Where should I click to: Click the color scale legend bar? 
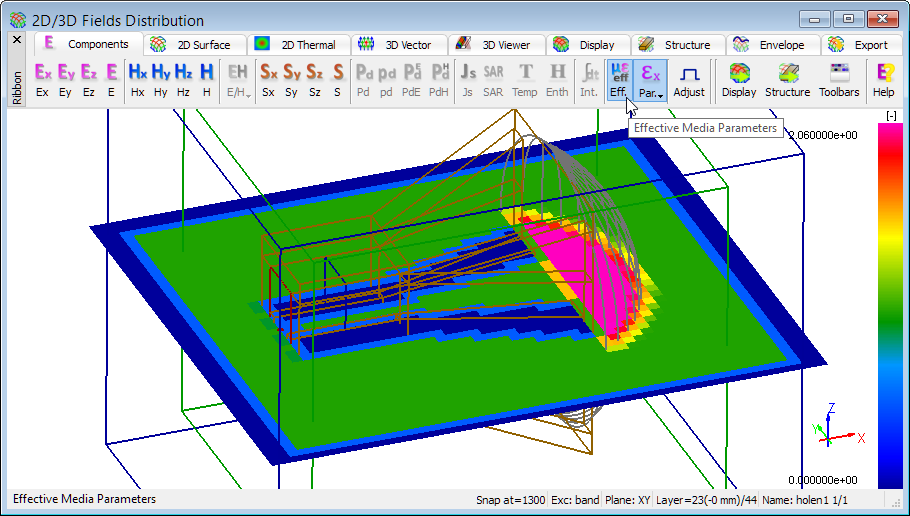pyautogui.click(x=889, y=300)
